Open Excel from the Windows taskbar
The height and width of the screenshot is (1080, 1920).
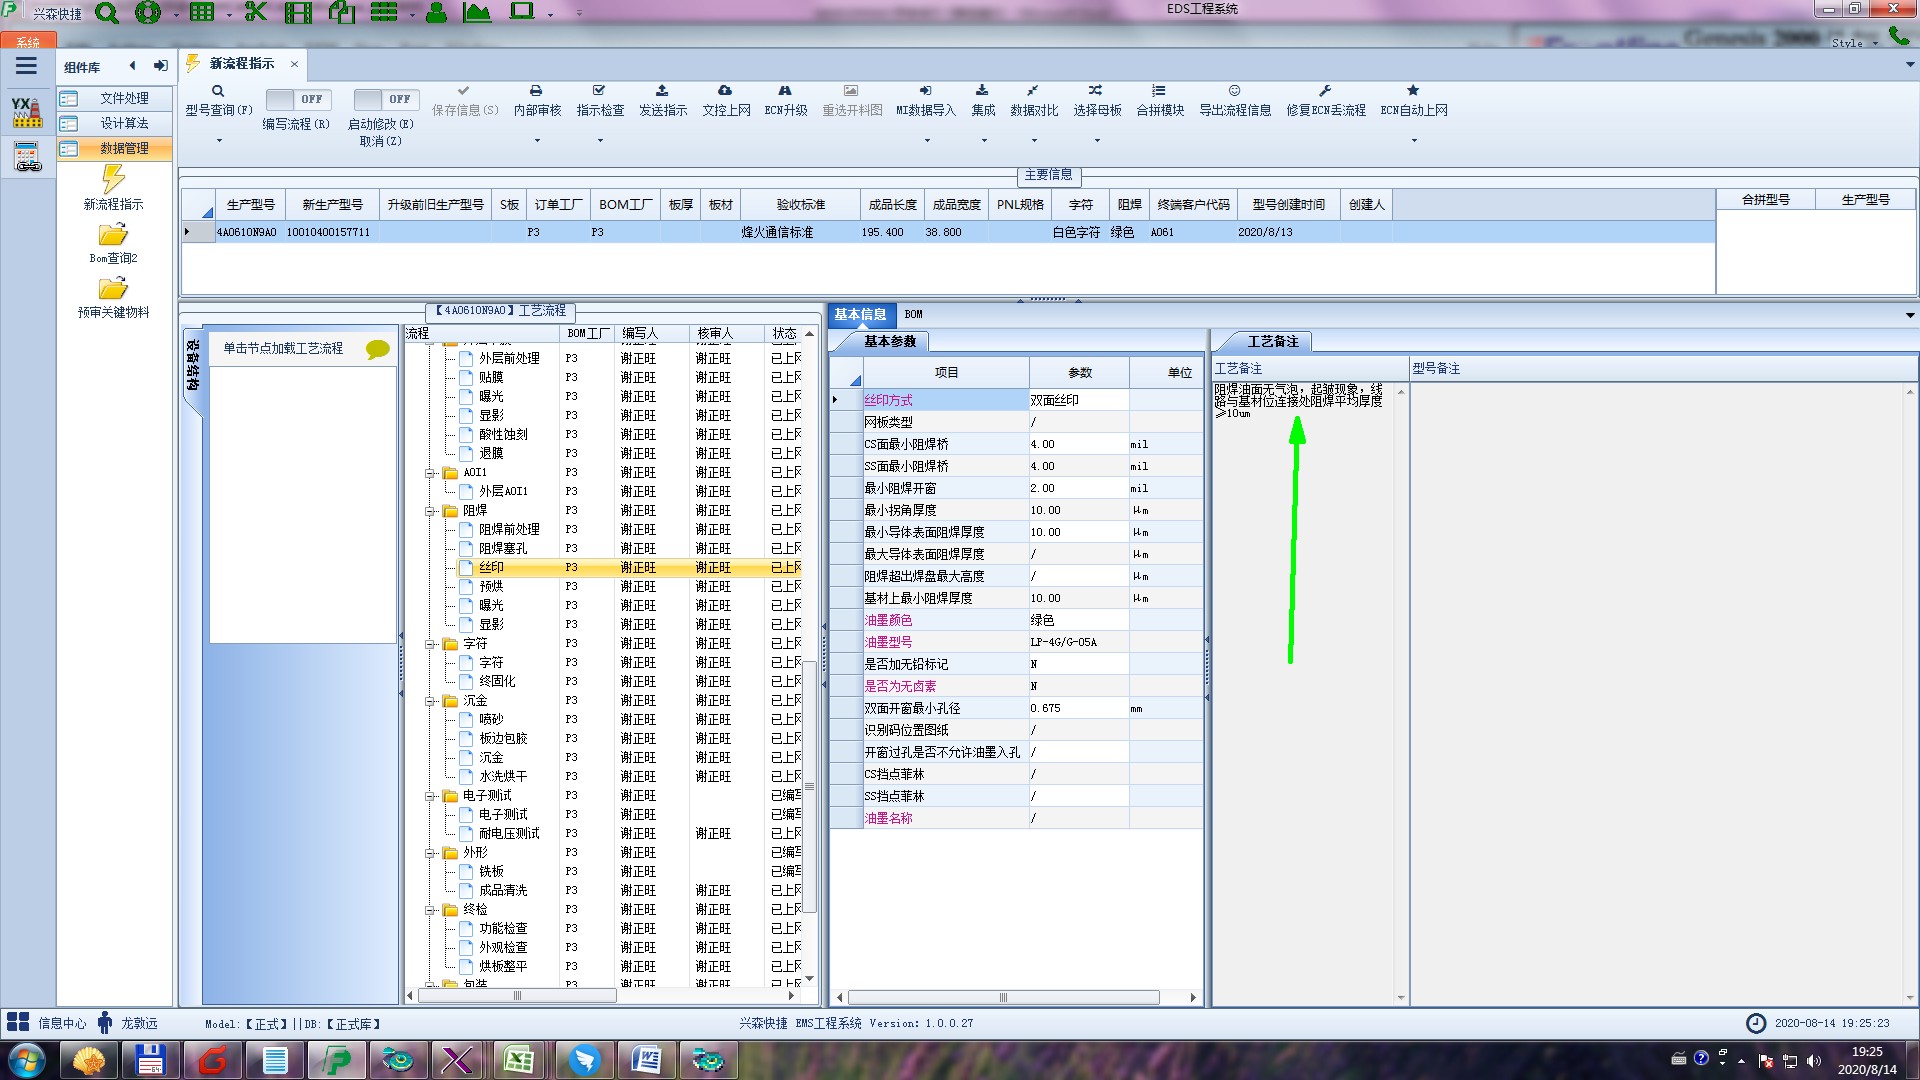pos(519,1060)
